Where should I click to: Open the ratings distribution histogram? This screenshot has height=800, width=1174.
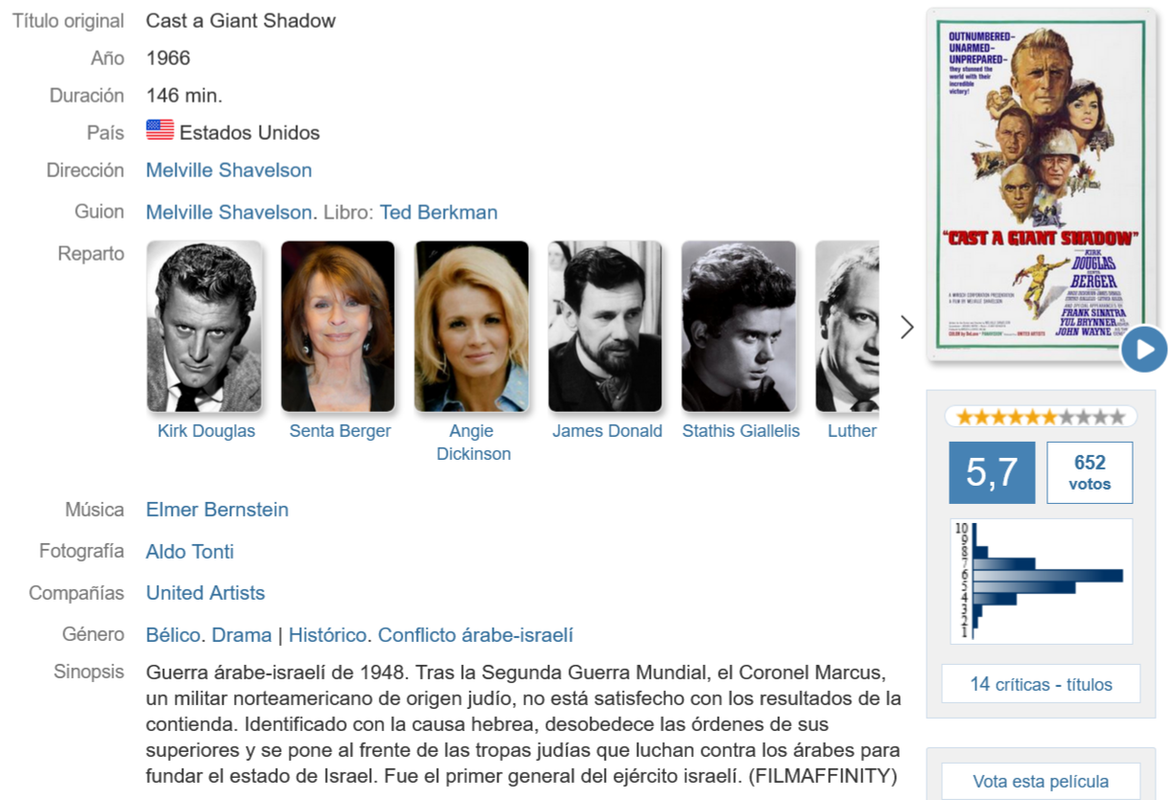(1041, 581)
